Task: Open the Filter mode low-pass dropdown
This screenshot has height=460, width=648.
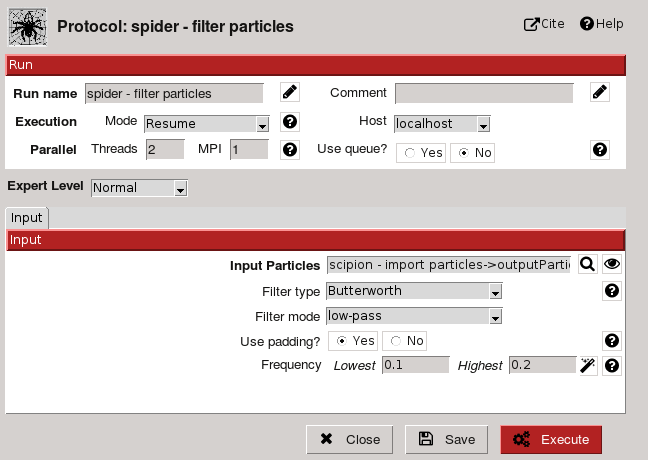Action: tap(414, 316)
